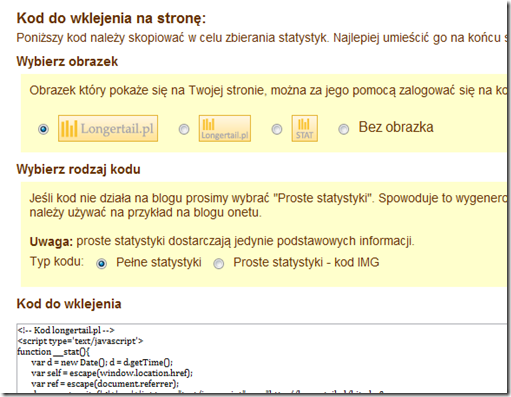This screenshot has width=511, height=397.
Task: Click the "<script type='text/javascript'>" code line
Action: coord(80,341)
